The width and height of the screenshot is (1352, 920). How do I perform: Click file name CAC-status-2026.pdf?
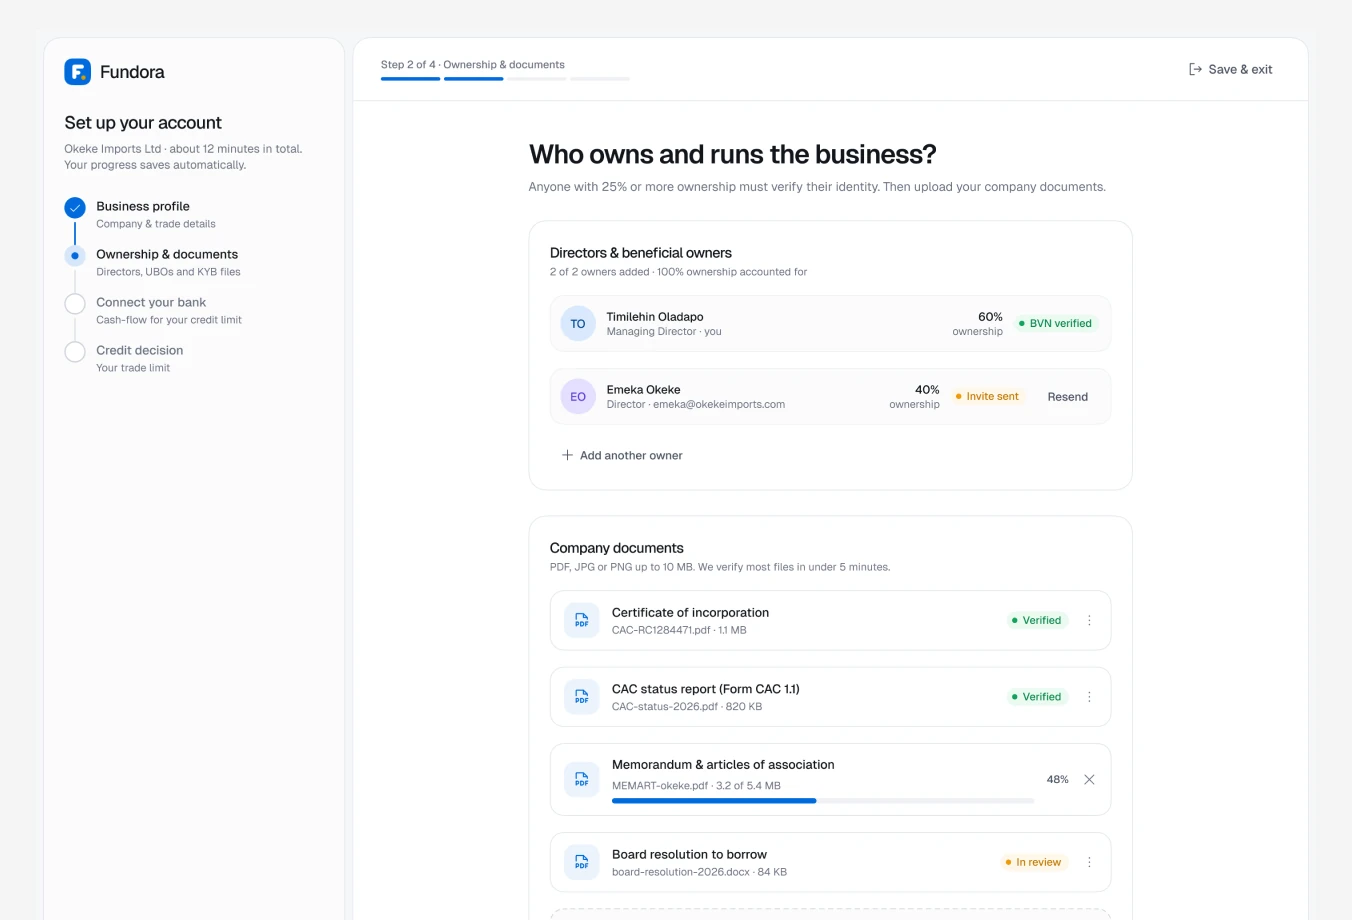click(x=665, y=707)
